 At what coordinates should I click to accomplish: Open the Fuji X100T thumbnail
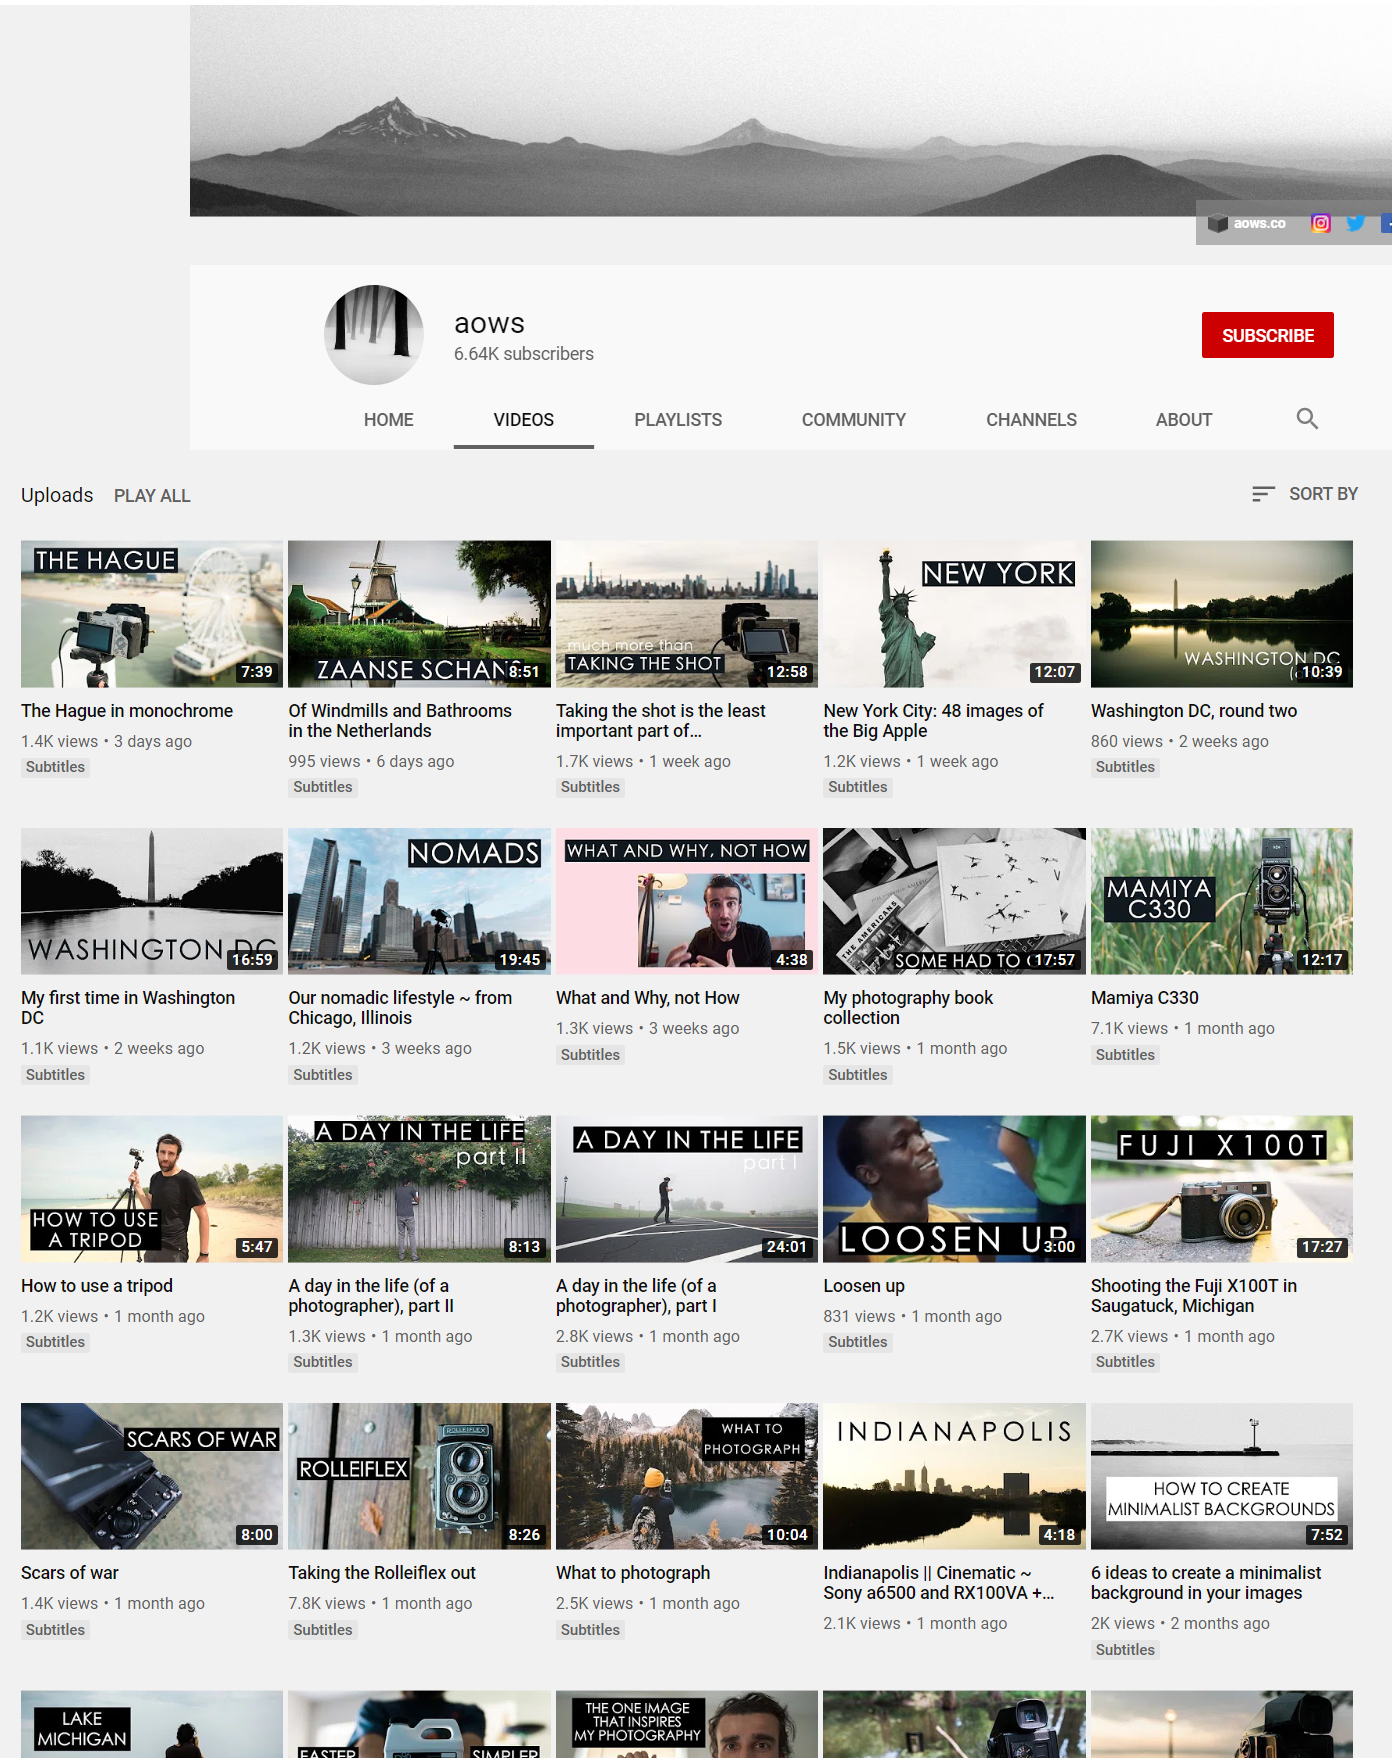coord(1222,1189)
